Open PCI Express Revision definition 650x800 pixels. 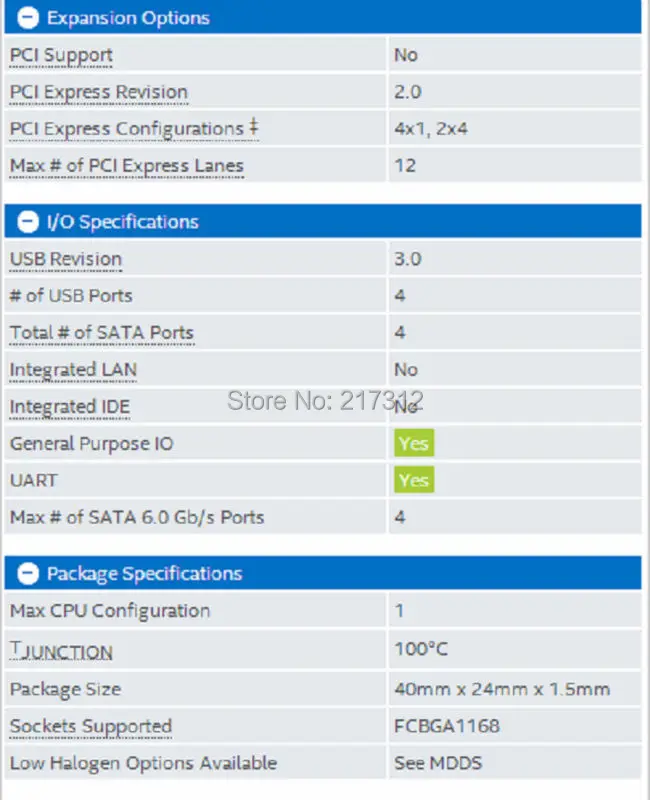pos(98,92)
